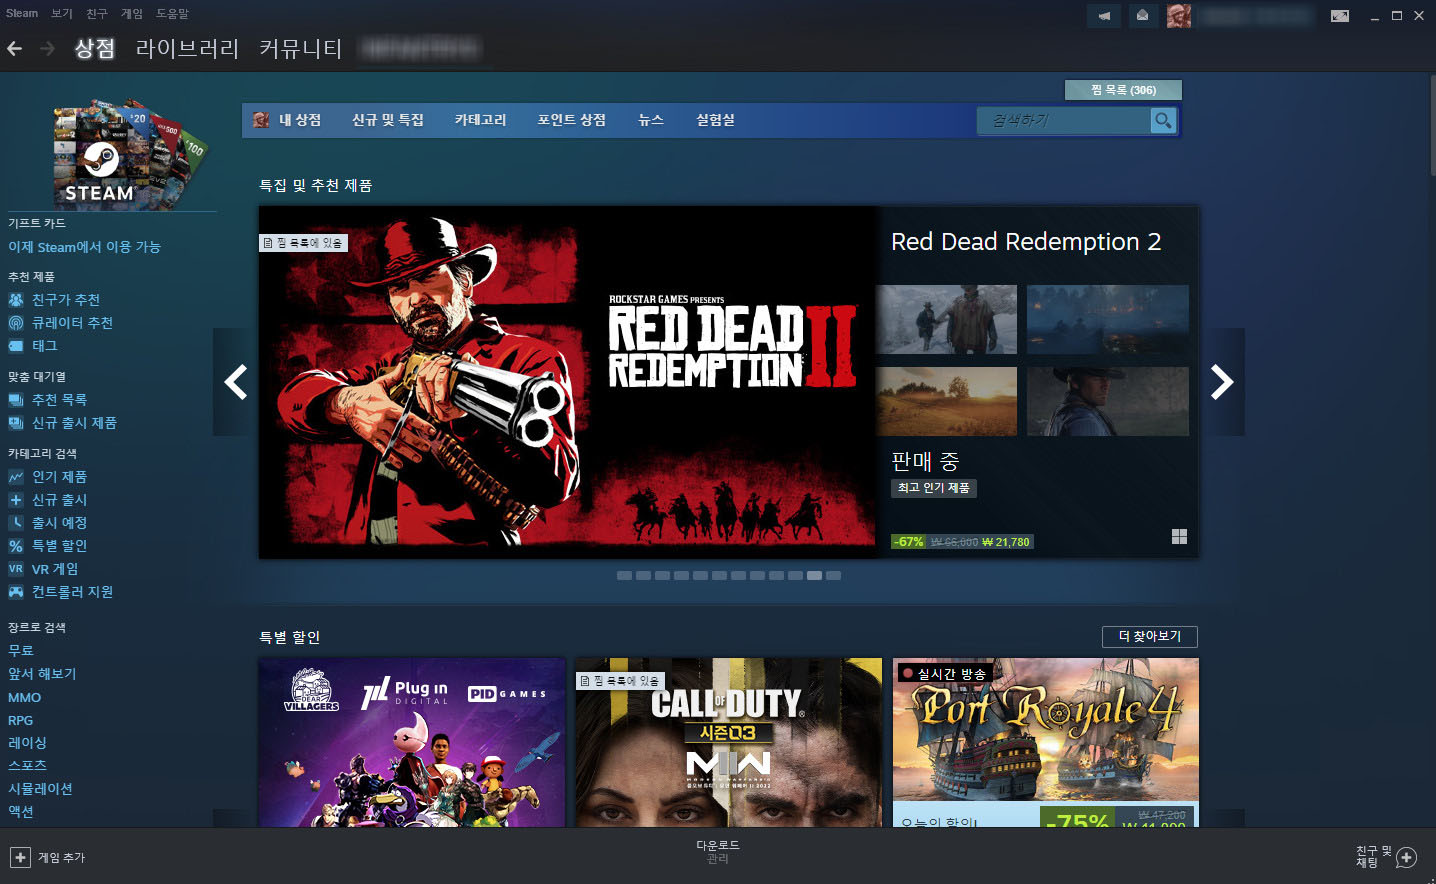Switch to the 커뮤니티 tab
The height and width of the screenshot is (884, 1436).
pos(300,48)
